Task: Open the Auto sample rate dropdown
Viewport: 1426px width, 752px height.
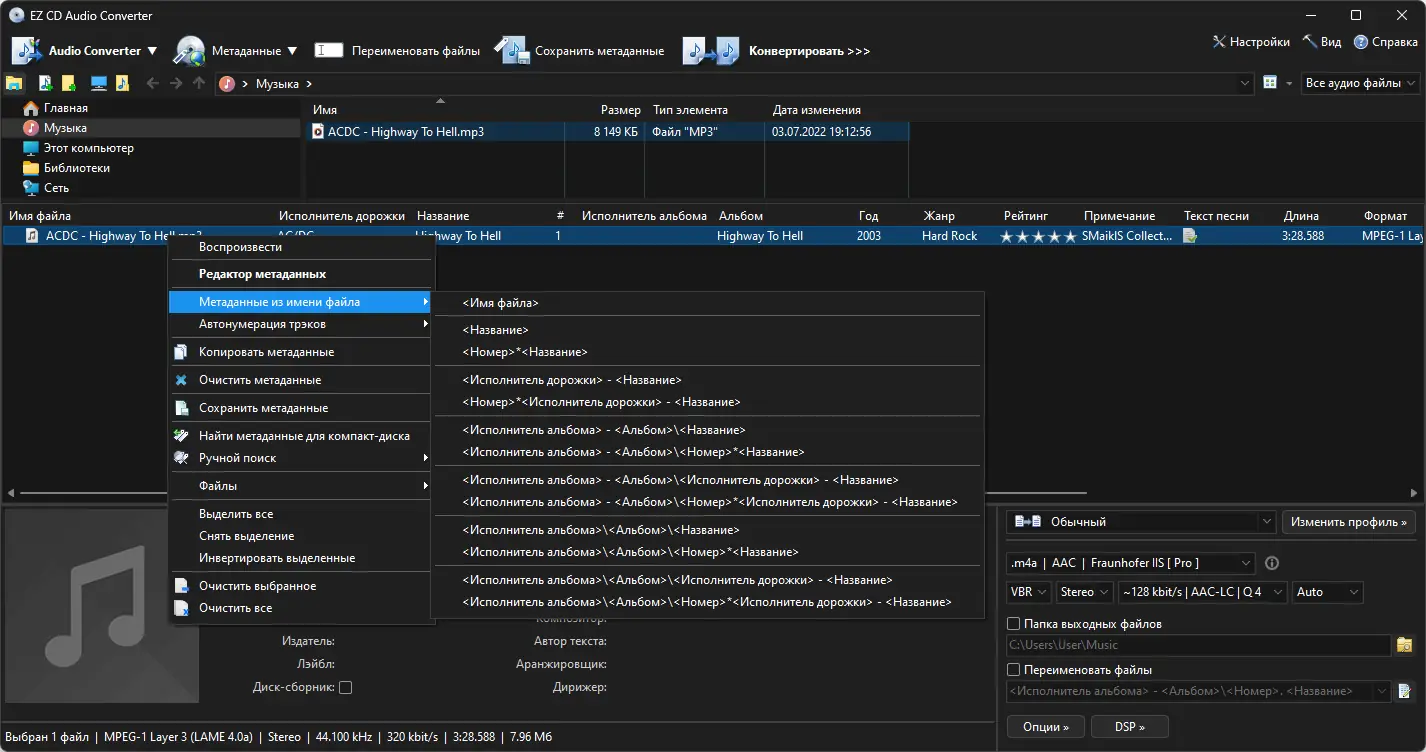Action: pyautogui.click(x=1327, y=592)
